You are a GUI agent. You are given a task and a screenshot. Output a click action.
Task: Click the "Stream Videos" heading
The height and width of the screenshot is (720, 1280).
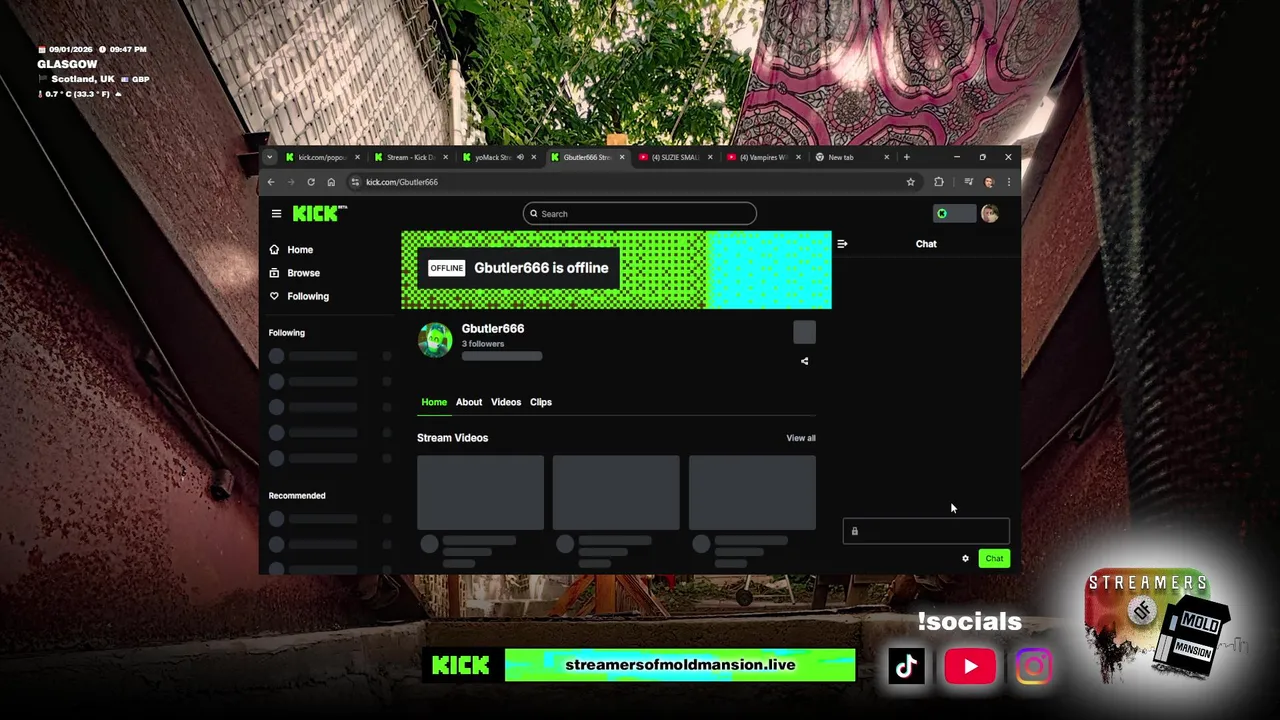tap(452, 438)
